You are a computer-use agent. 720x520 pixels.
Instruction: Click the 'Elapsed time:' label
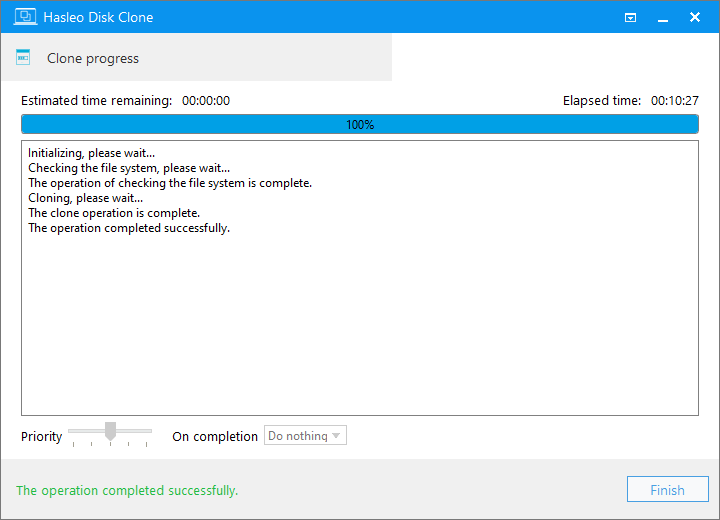602,101
